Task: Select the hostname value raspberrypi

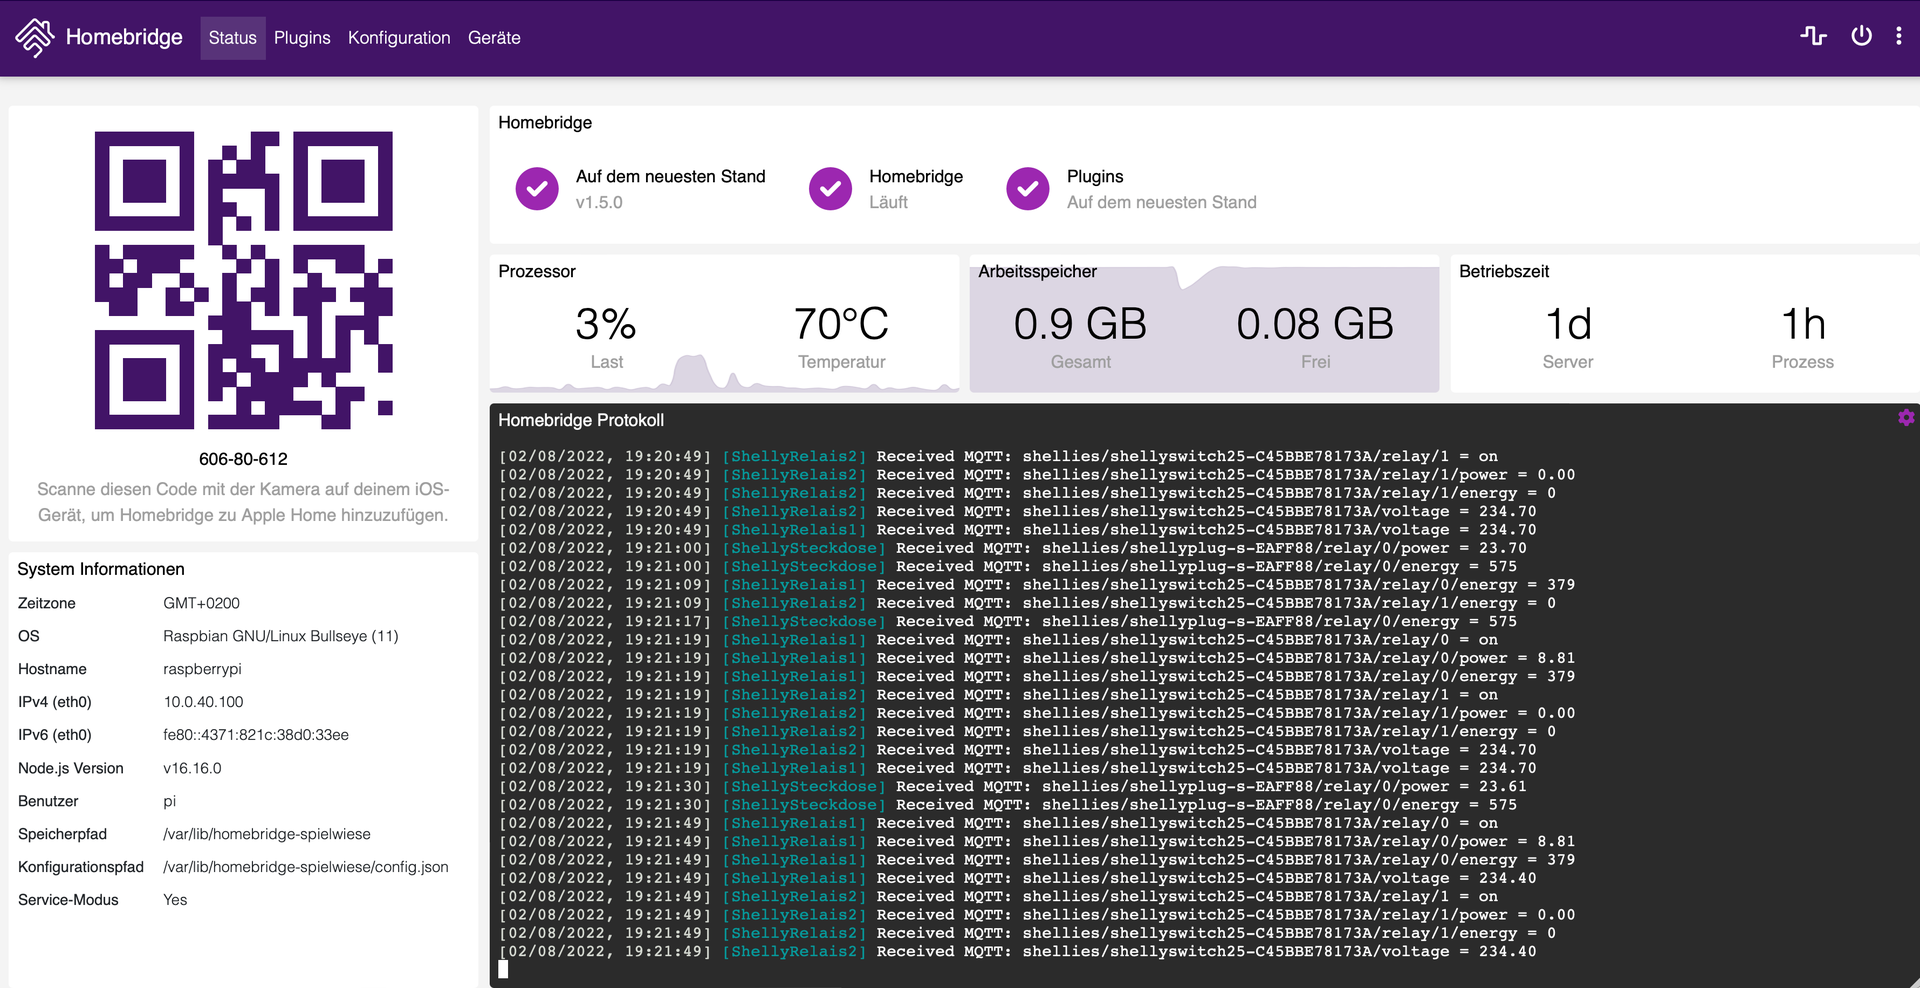Action: pyautogui.click(x=202, y=669)
